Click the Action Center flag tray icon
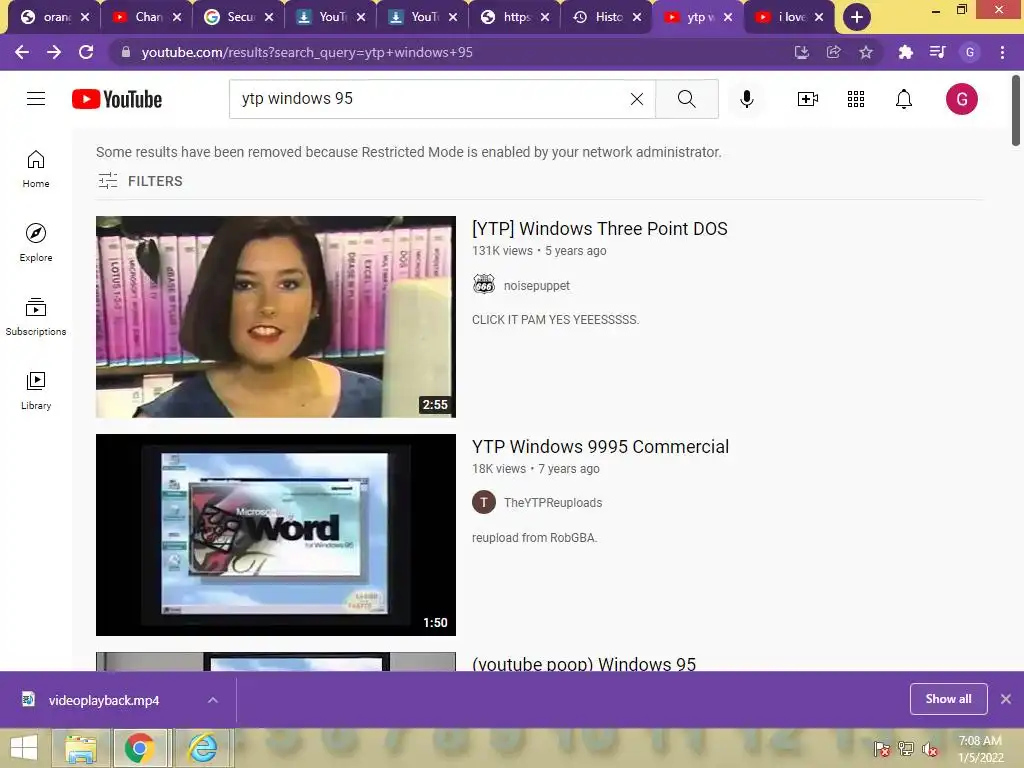This screenshot has width=1024, height=768. click(x=882, y=749)
